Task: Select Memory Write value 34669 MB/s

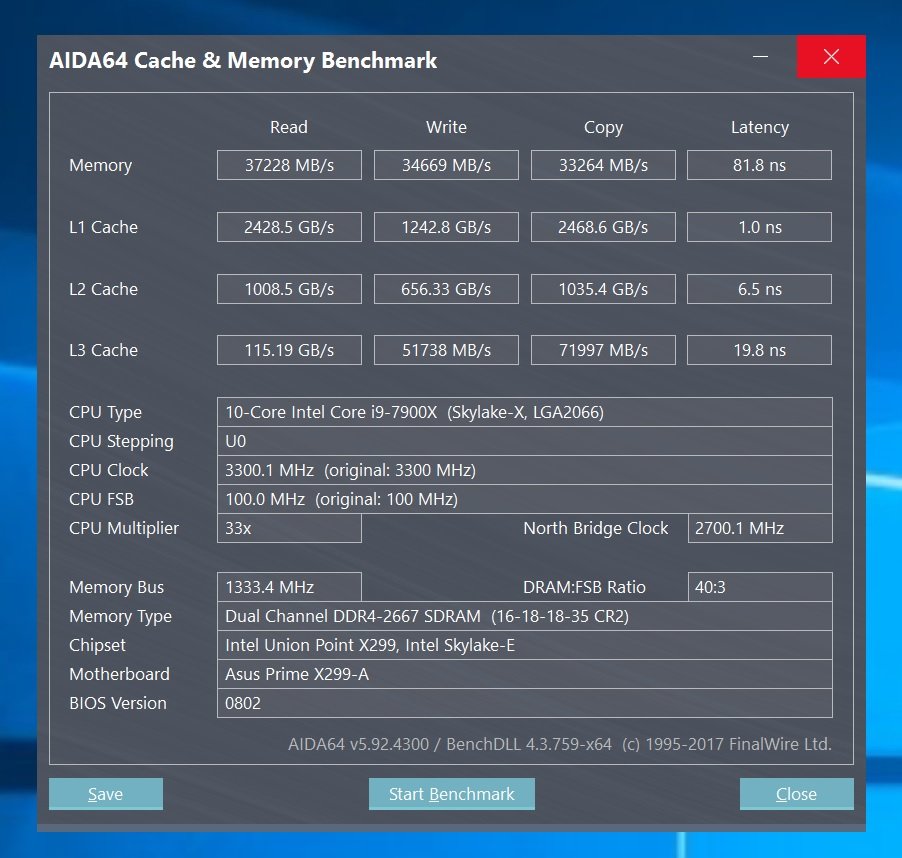Action: point(446,165)
